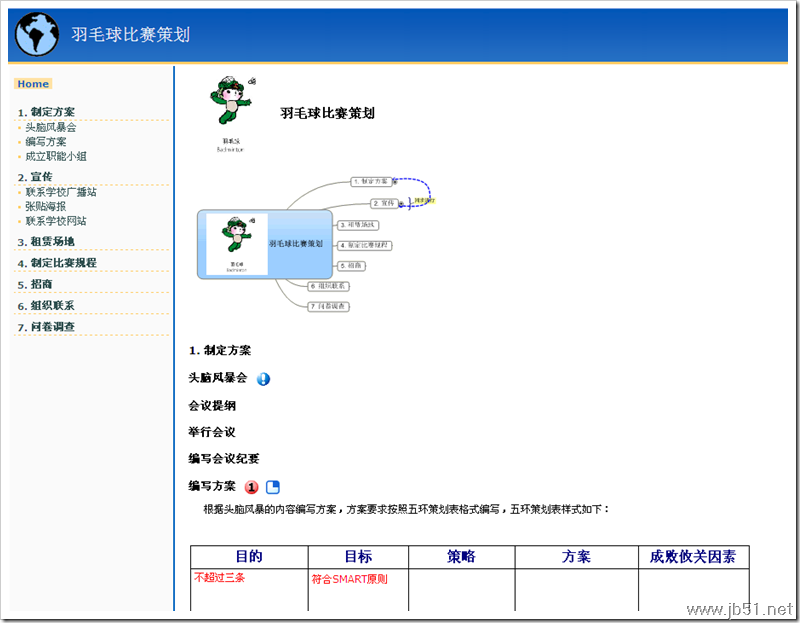Click the table header 目的
This screenshot has width=800, height=623.
(x=249, y=557)
